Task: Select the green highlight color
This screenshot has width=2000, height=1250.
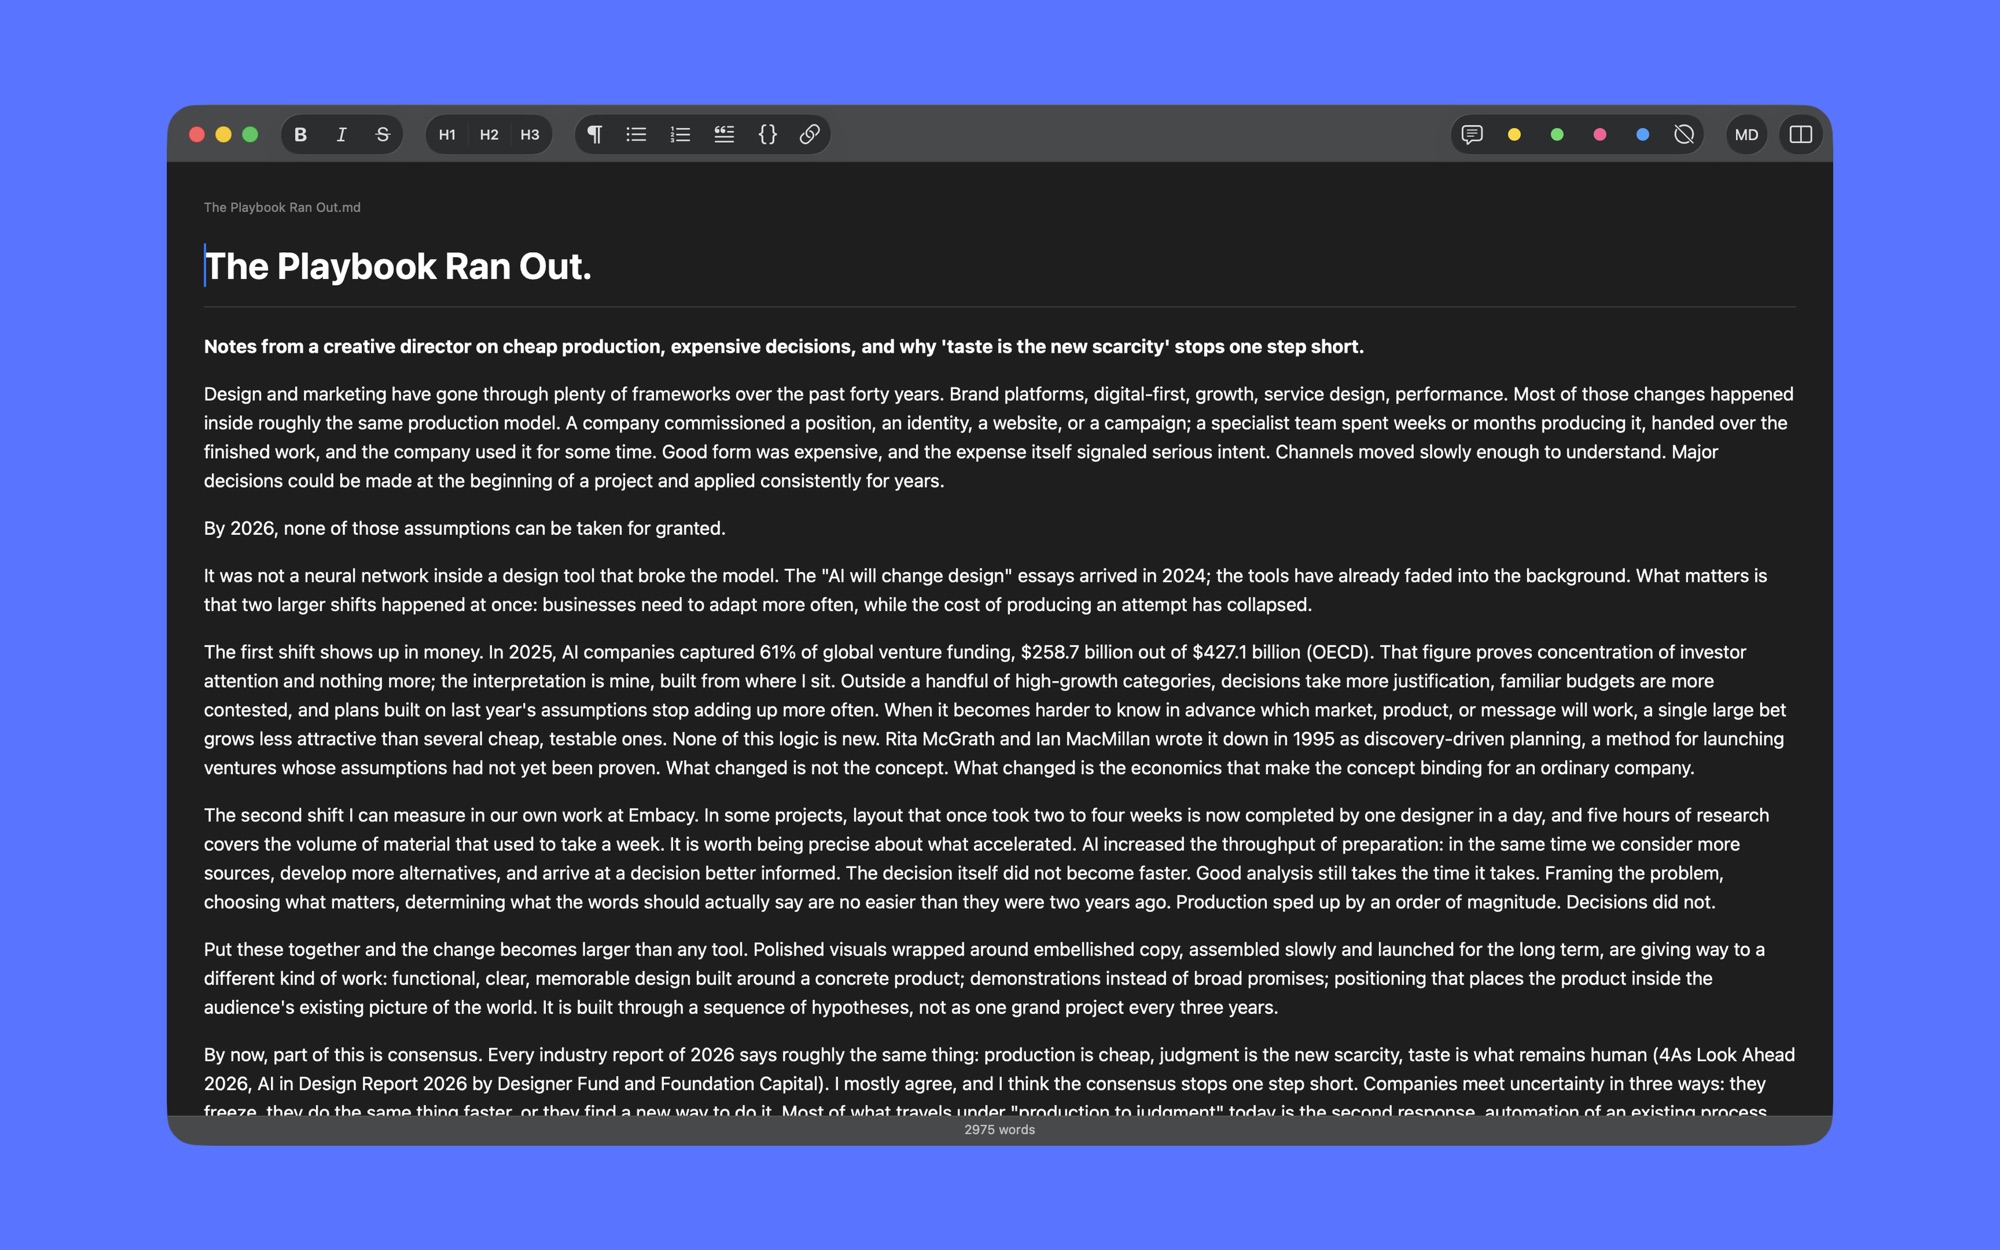Action: tap(1557, 134)
